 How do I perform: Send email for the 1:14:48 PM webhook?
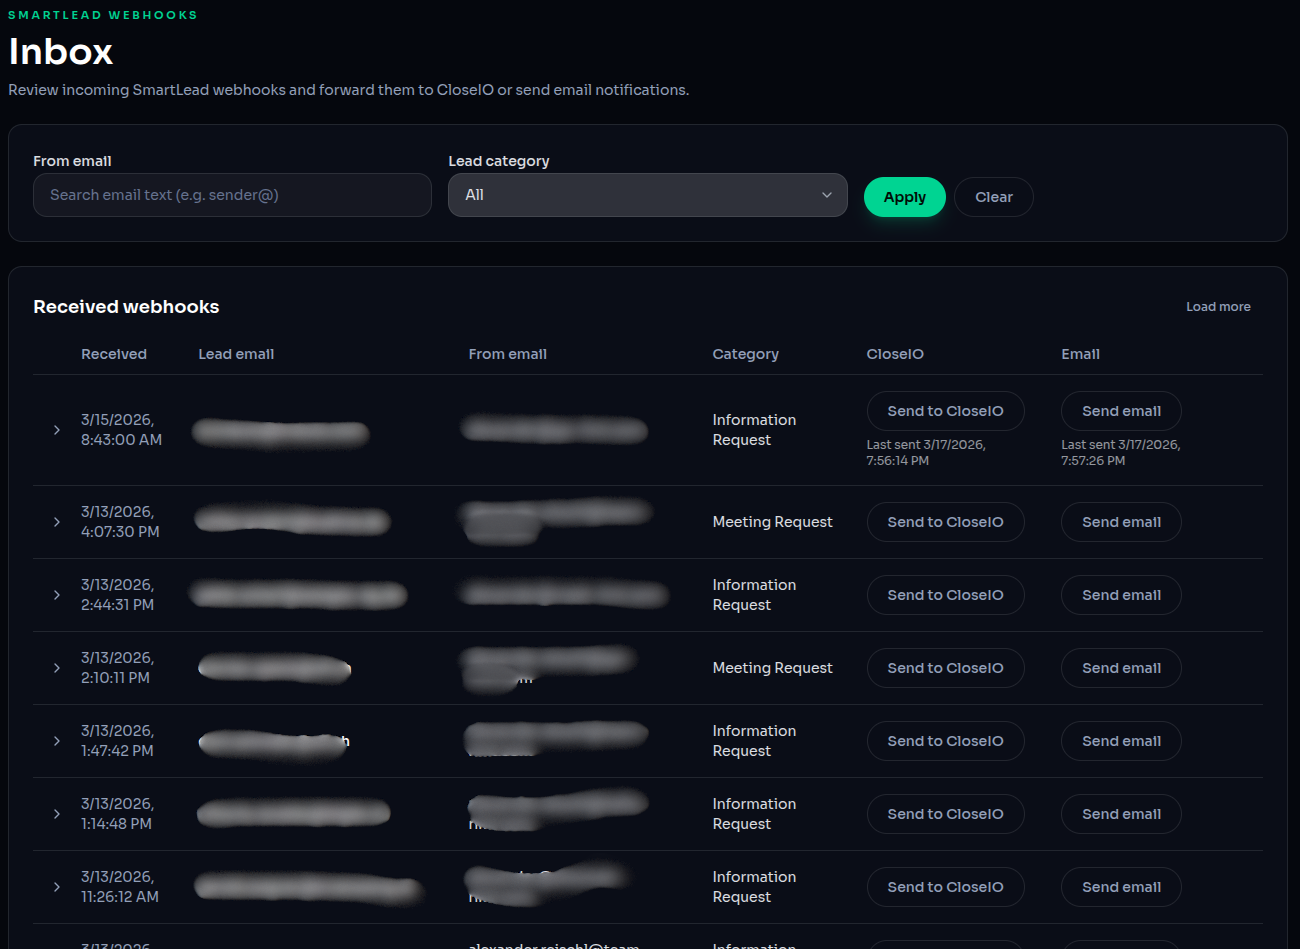1121,814
